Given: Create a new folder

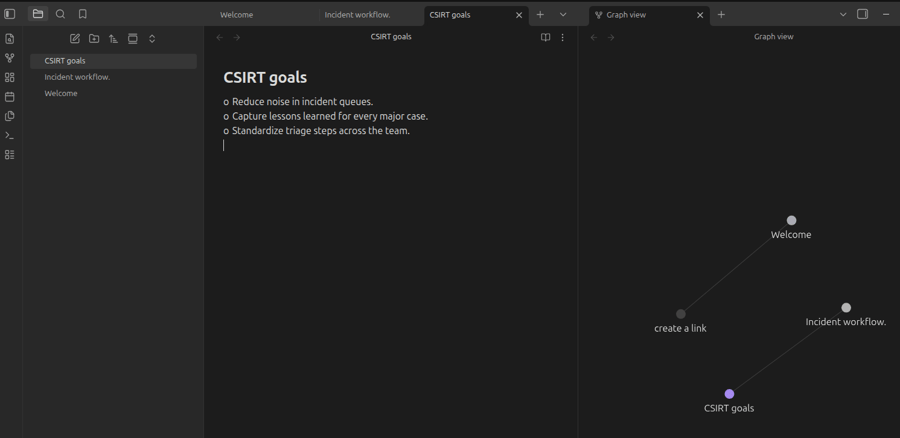Looking at the screenshot, I should pos(94,38).
